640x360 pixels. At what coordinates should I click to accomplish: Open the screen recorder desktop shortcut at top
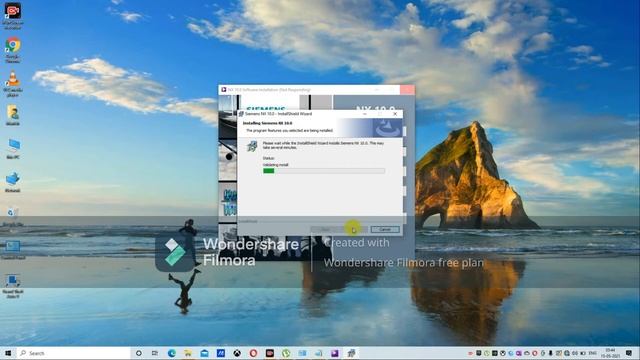pos(13,16)
